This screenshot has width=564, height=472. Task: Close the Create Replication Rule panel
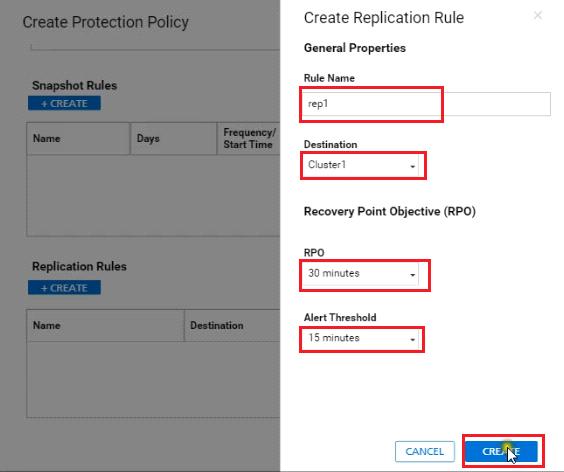[538, 15]
